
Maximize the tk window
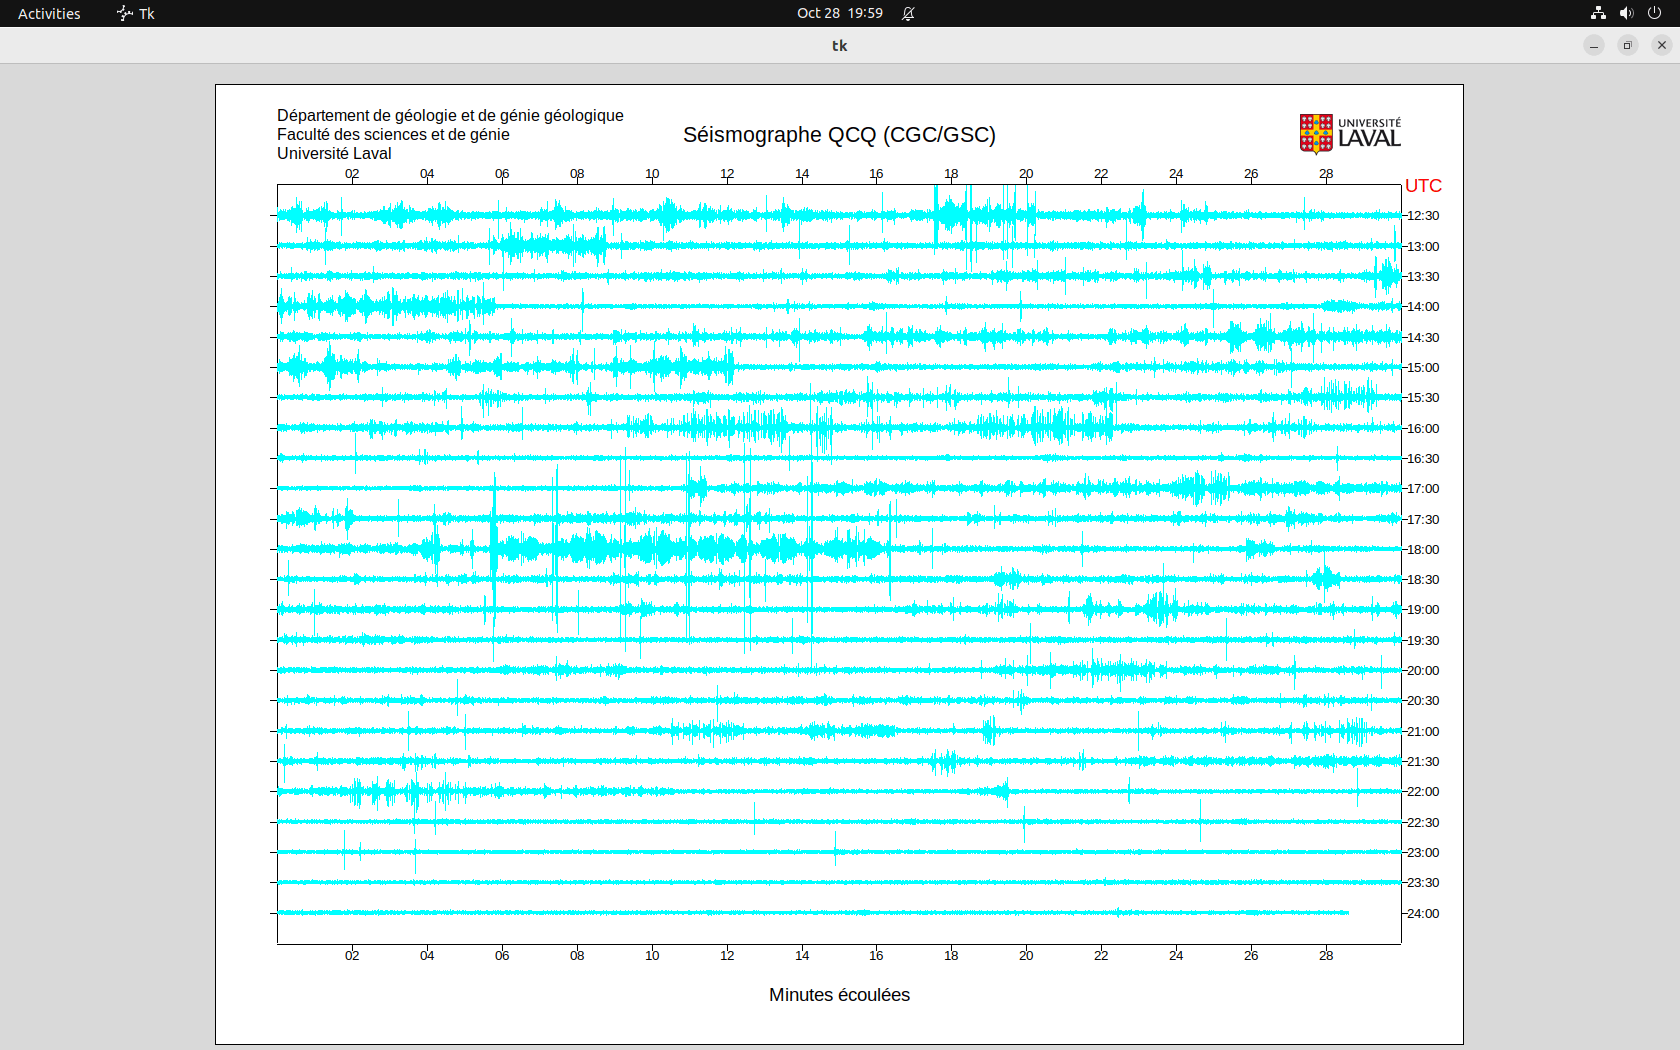(1628, 45)
